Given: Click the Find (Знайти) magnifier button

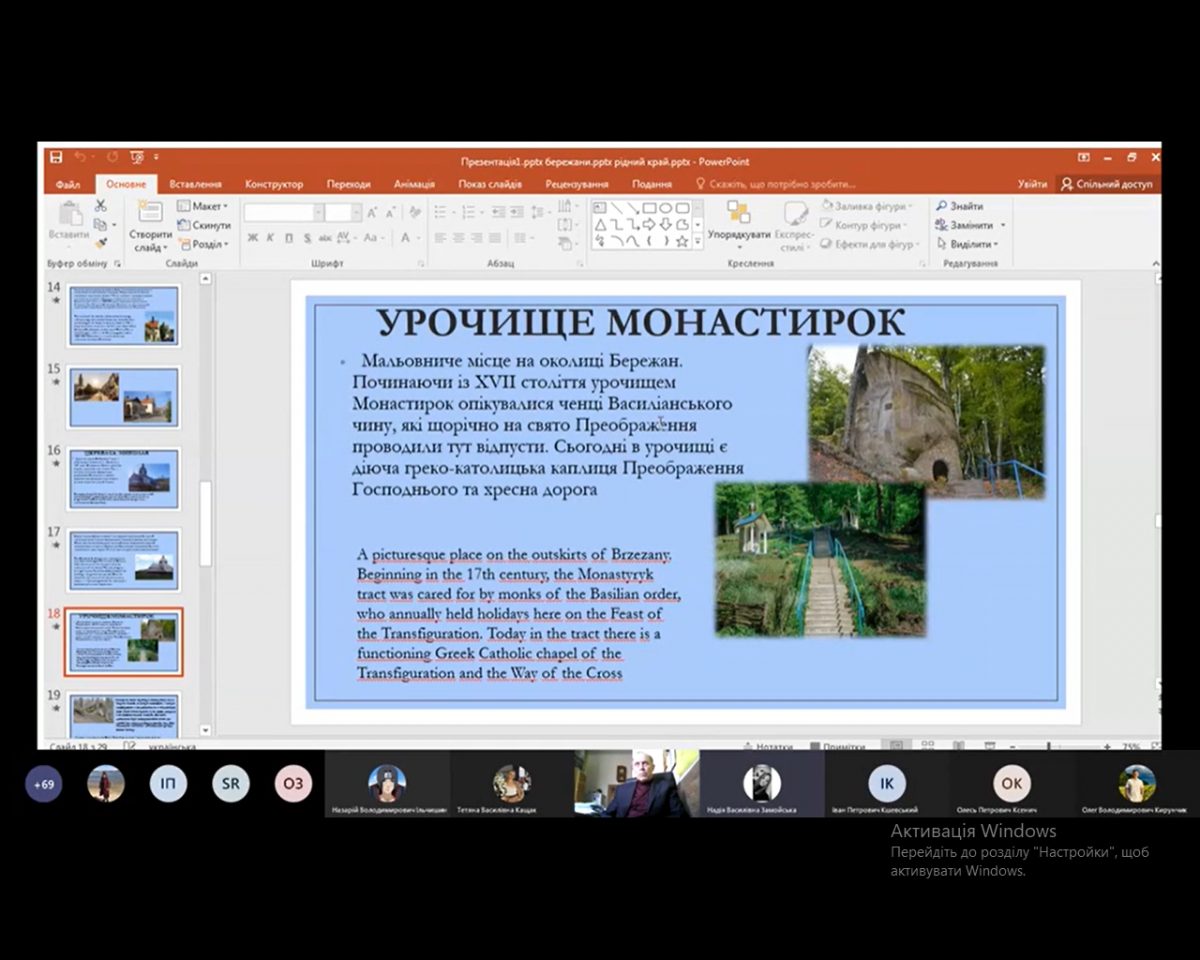Looking at the screenshot, I should point(959,206).
